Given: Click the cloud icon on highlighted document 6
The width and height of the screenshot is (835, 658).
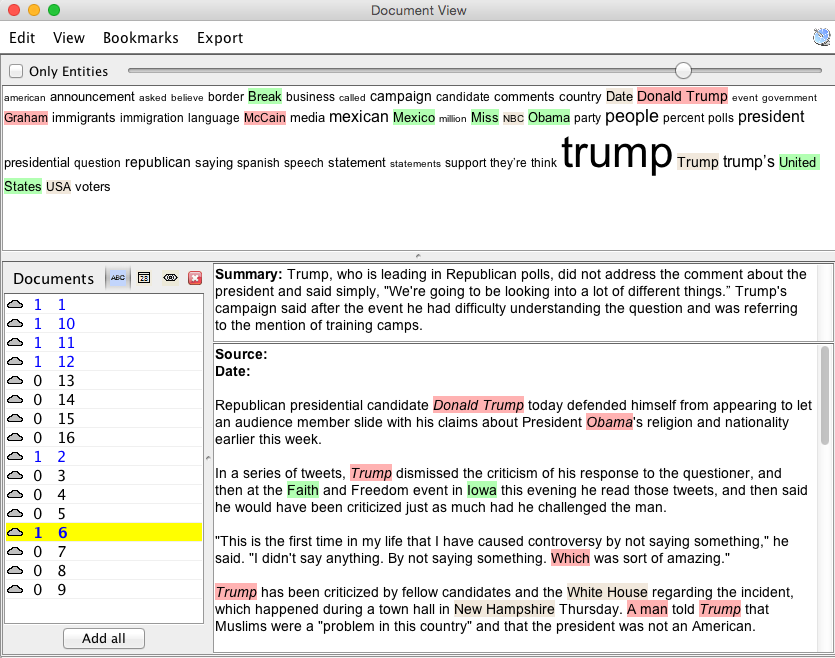Looking at the screenshot, I should click(x=15, y=532).
